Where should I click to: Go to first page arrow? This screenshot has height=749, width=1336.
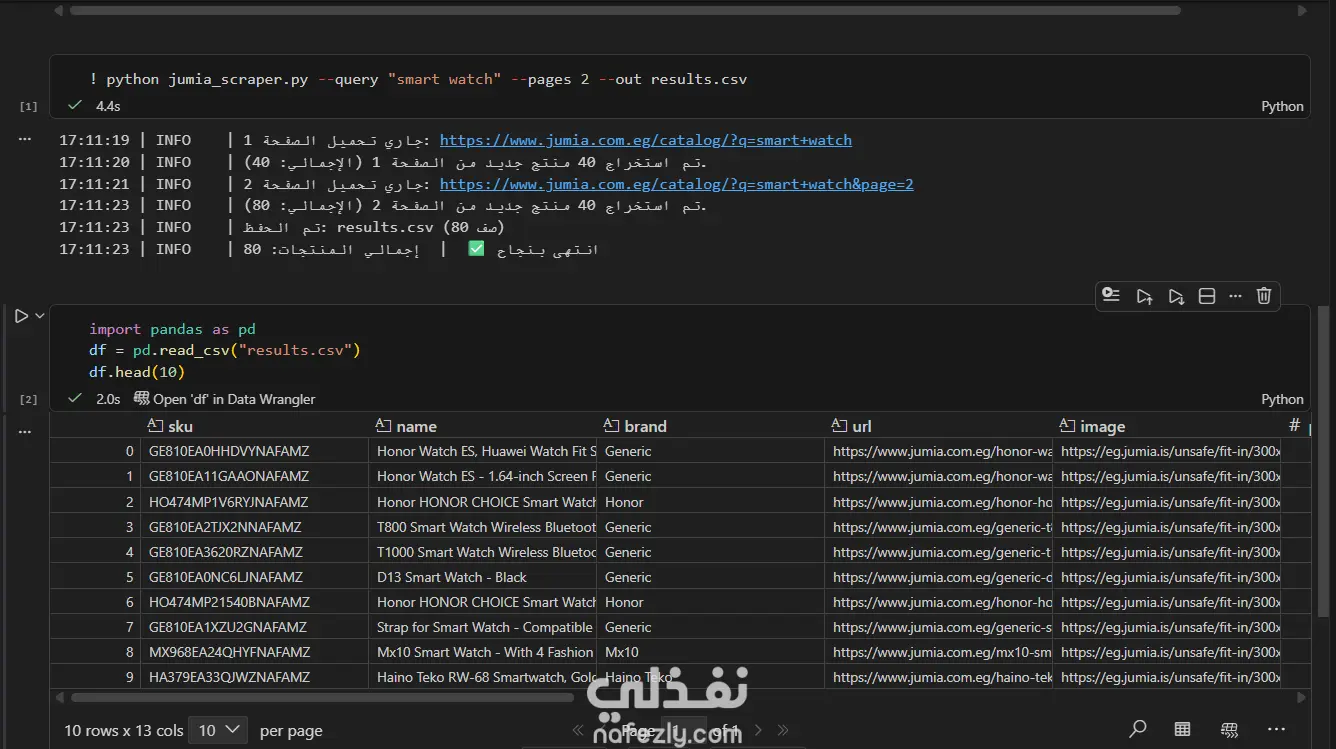(578, 730)
